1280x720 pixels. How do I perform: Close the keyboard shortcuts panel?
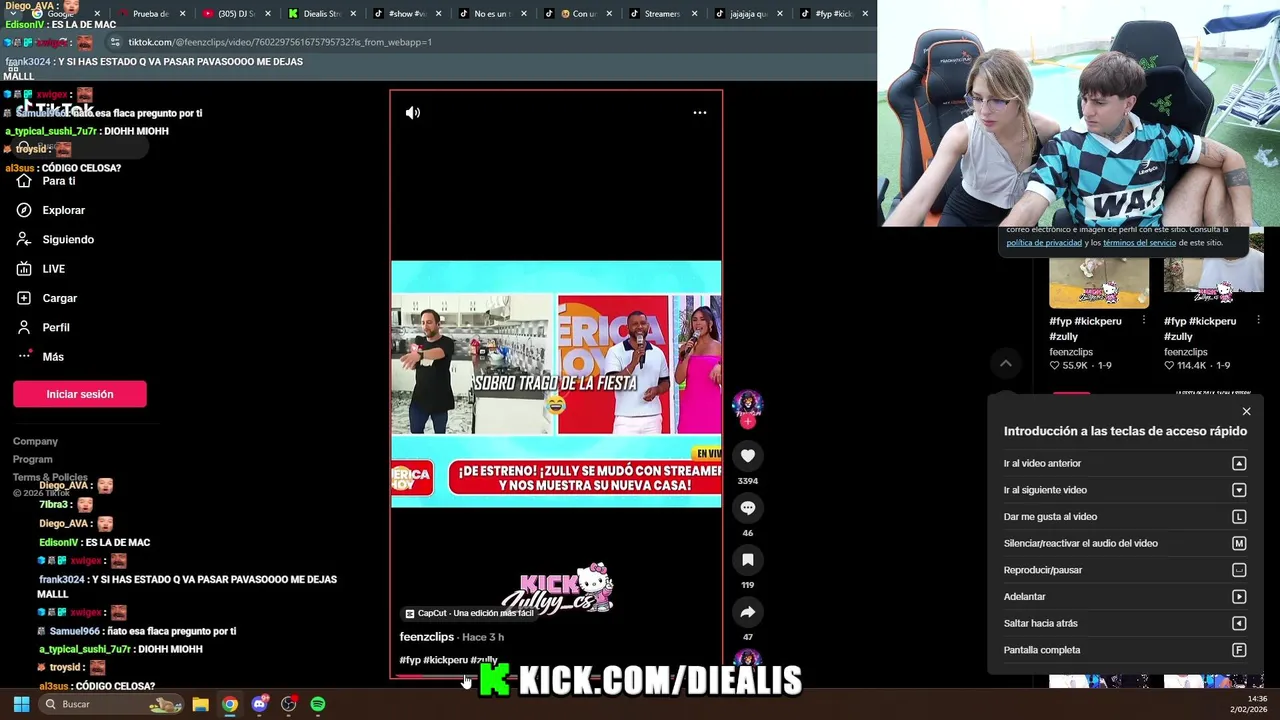pyautogui.click(x=1246, y=412)
